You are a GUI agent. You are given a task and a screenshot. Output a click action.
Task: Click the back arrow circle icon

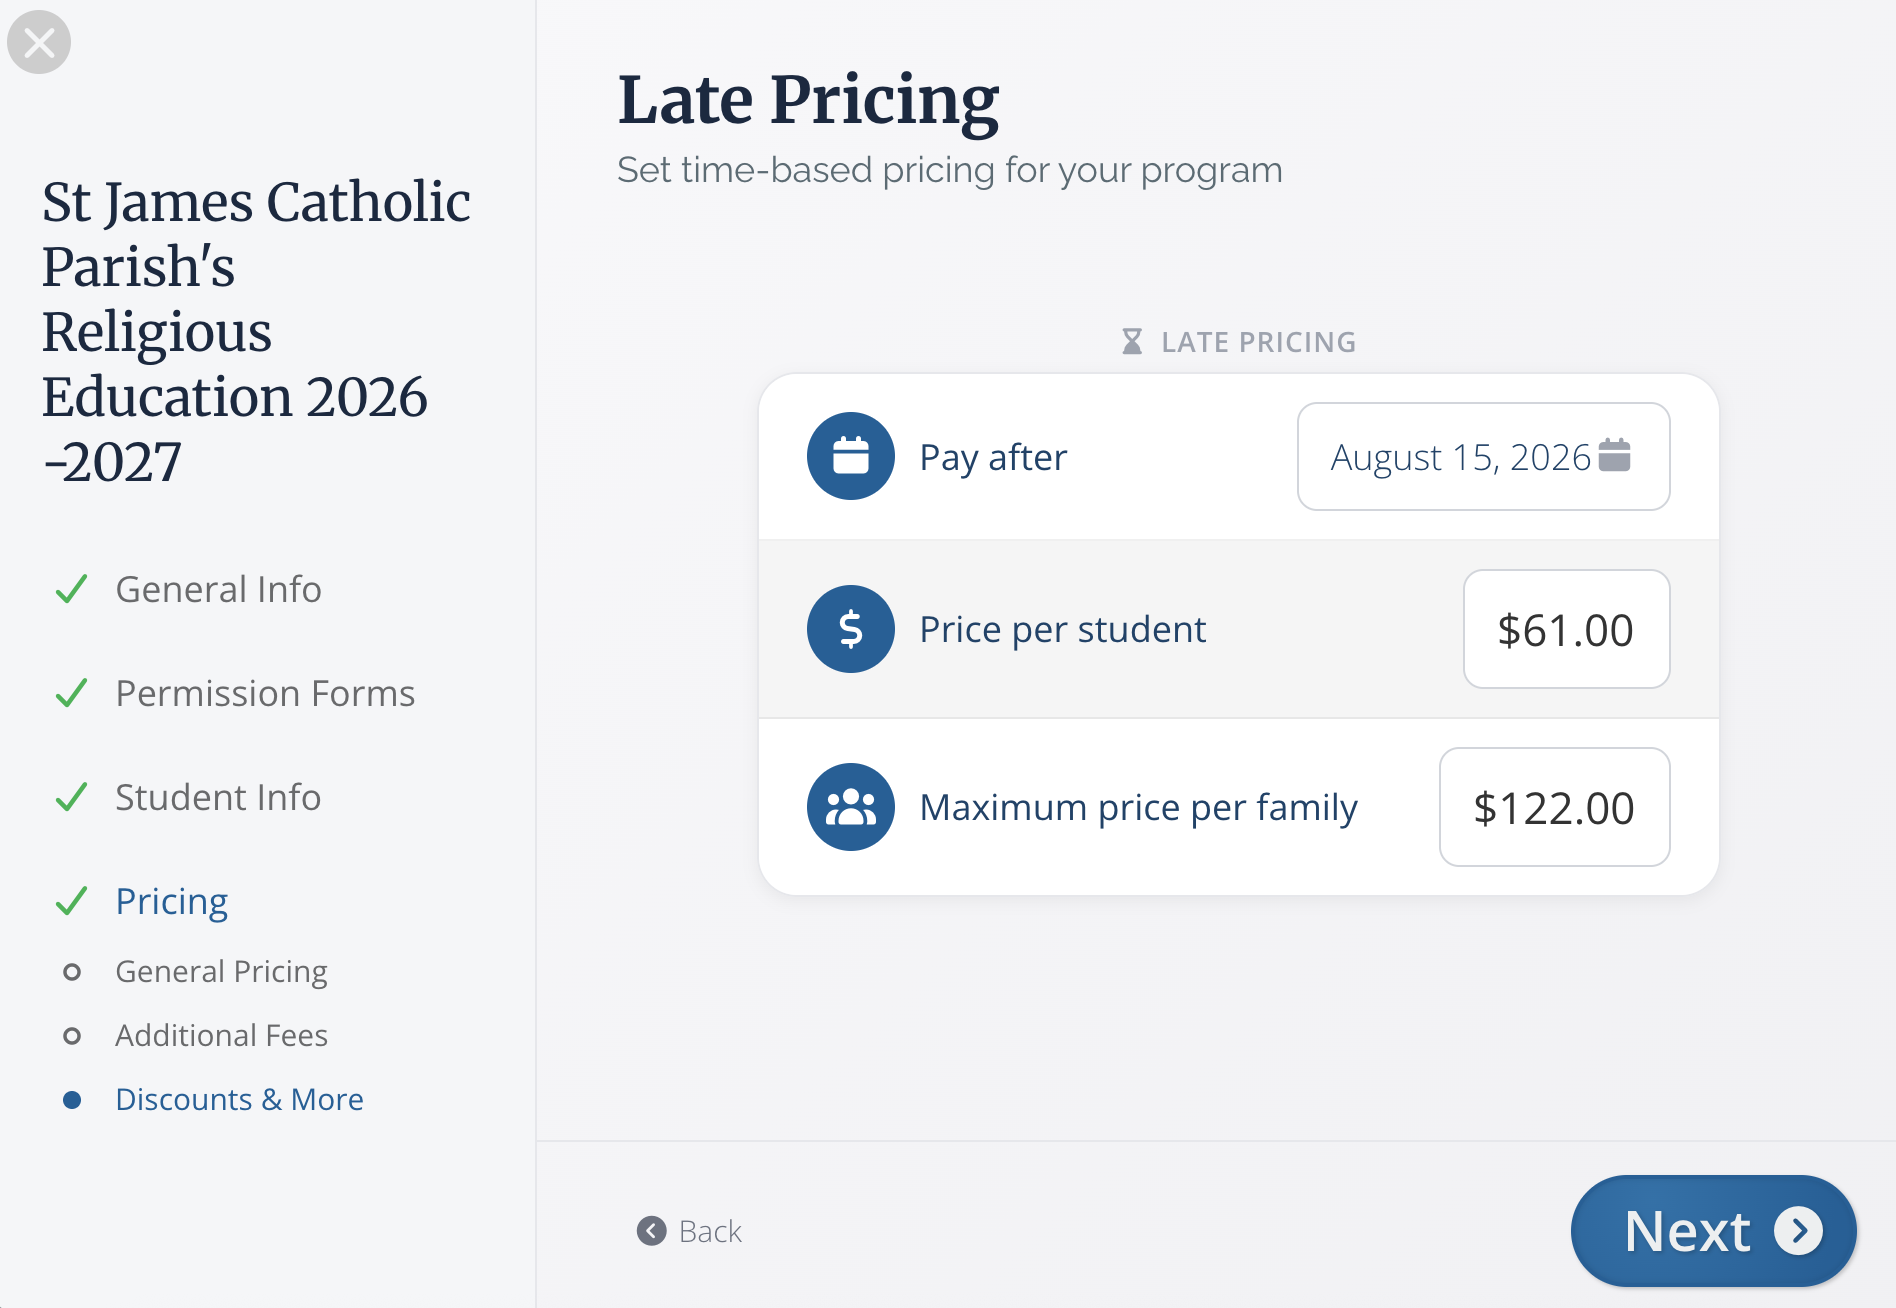(651, 1231)
